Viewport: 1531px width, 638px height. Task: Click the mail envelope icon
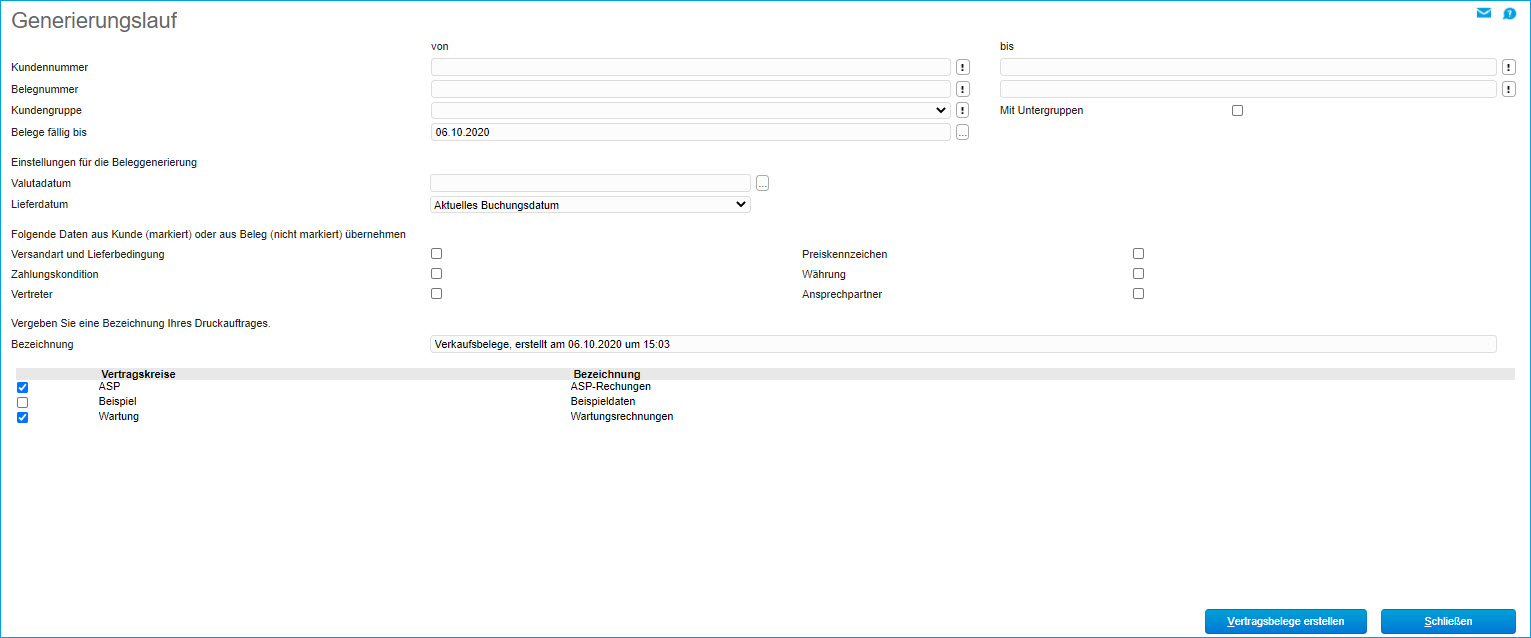pyautogui.click(x=1484, y=14)
